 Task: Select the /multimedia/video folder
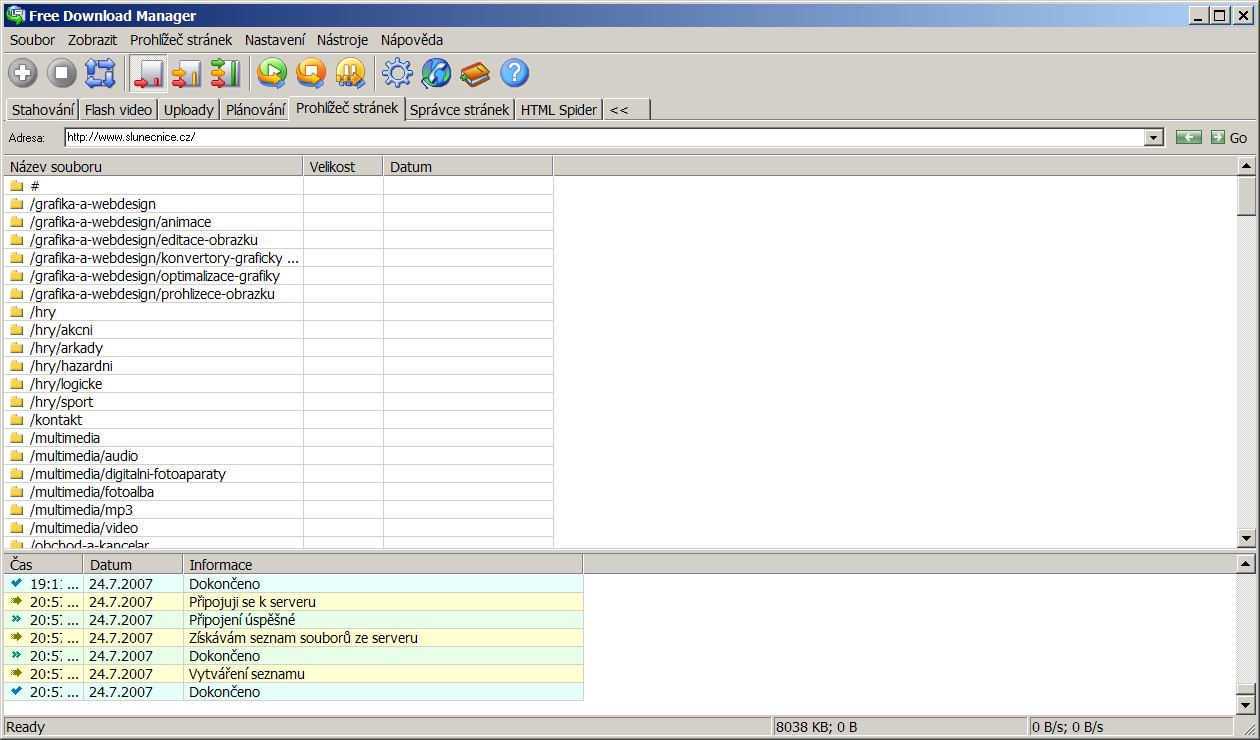click(x=279, y=528)
